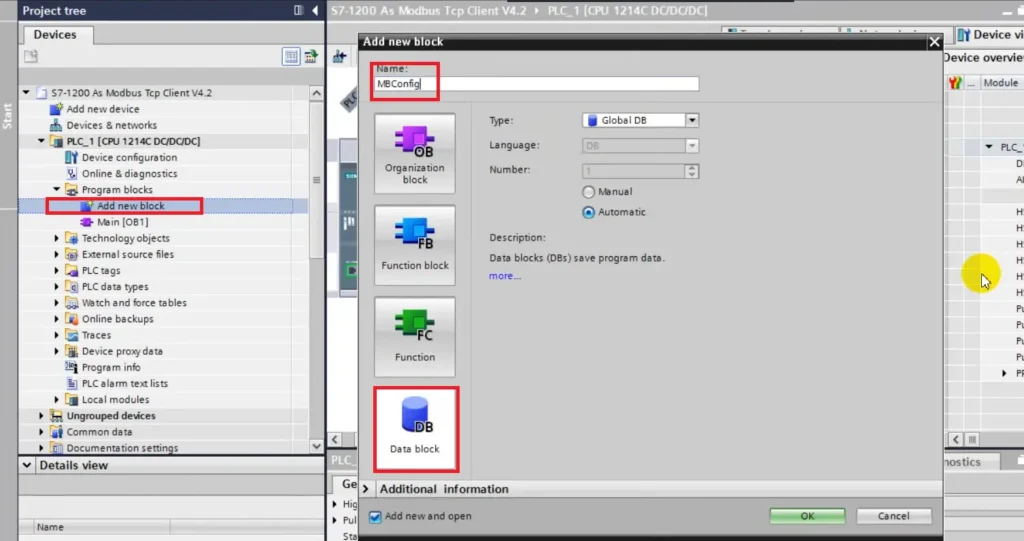Select Documentation settings in the tree

[x=122, y=448]
